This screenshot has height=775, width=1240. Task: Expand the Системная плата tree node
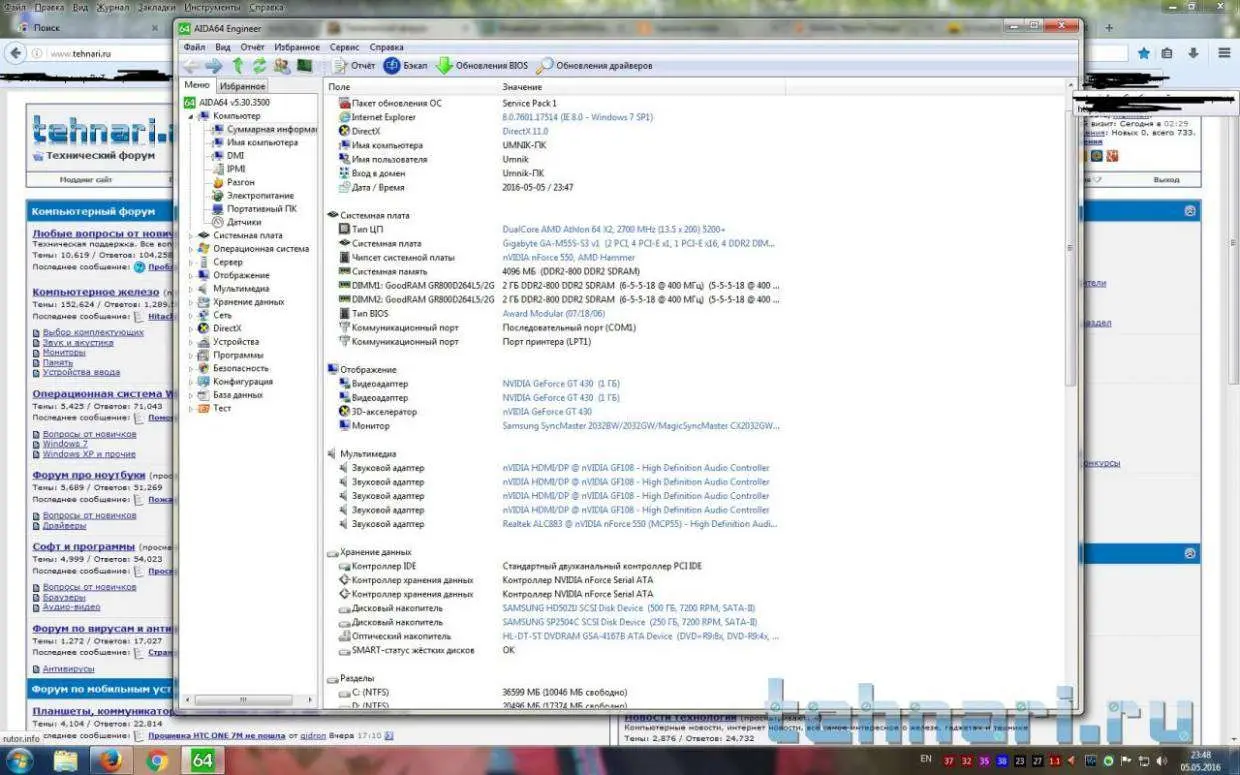pyautogui.click(x=191, y=236)
